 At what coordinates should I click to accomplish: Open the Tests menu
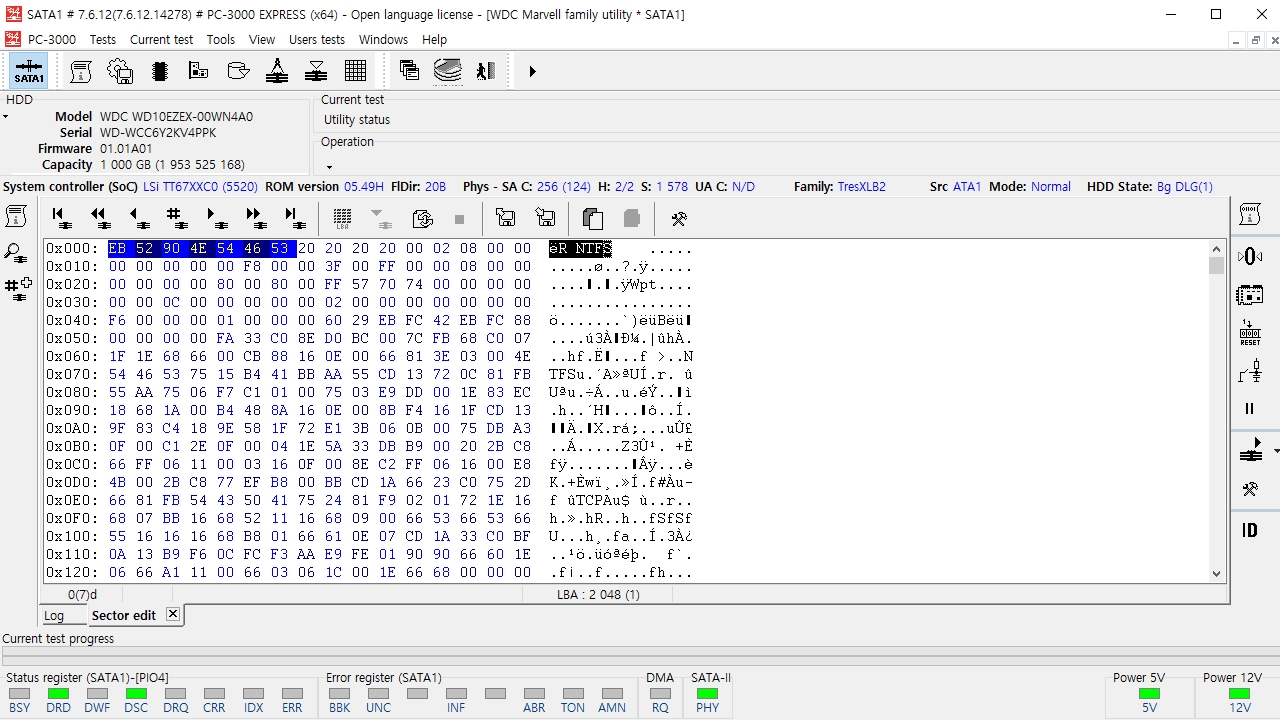coord(103,39)
